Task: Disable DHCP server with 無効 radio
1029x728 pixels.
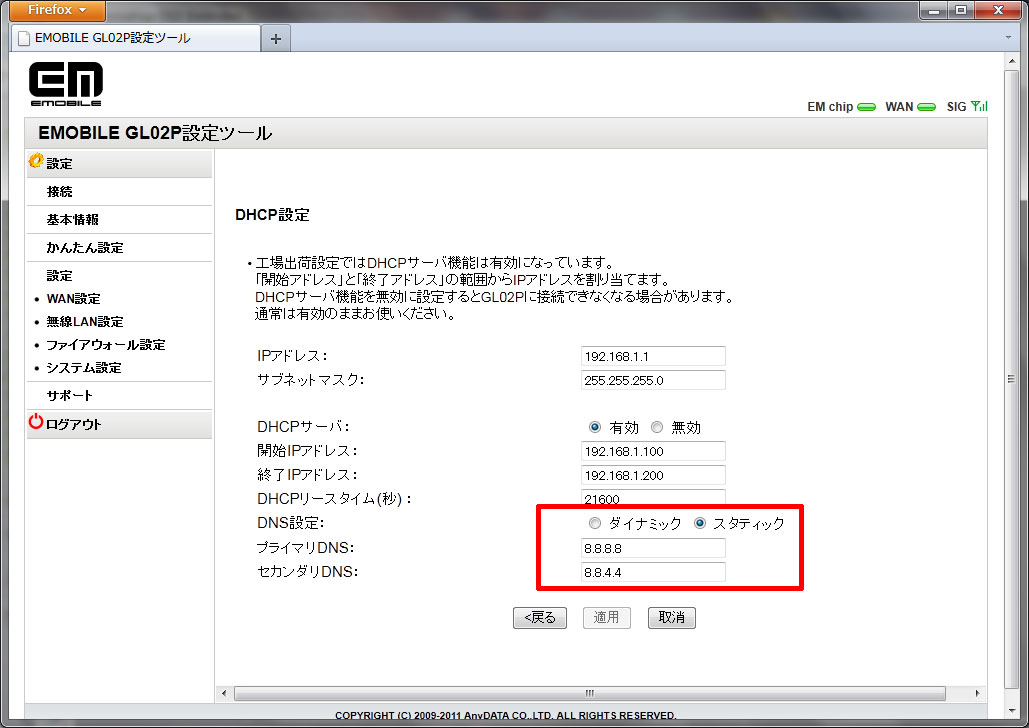Action: click(x=657, y=427)
